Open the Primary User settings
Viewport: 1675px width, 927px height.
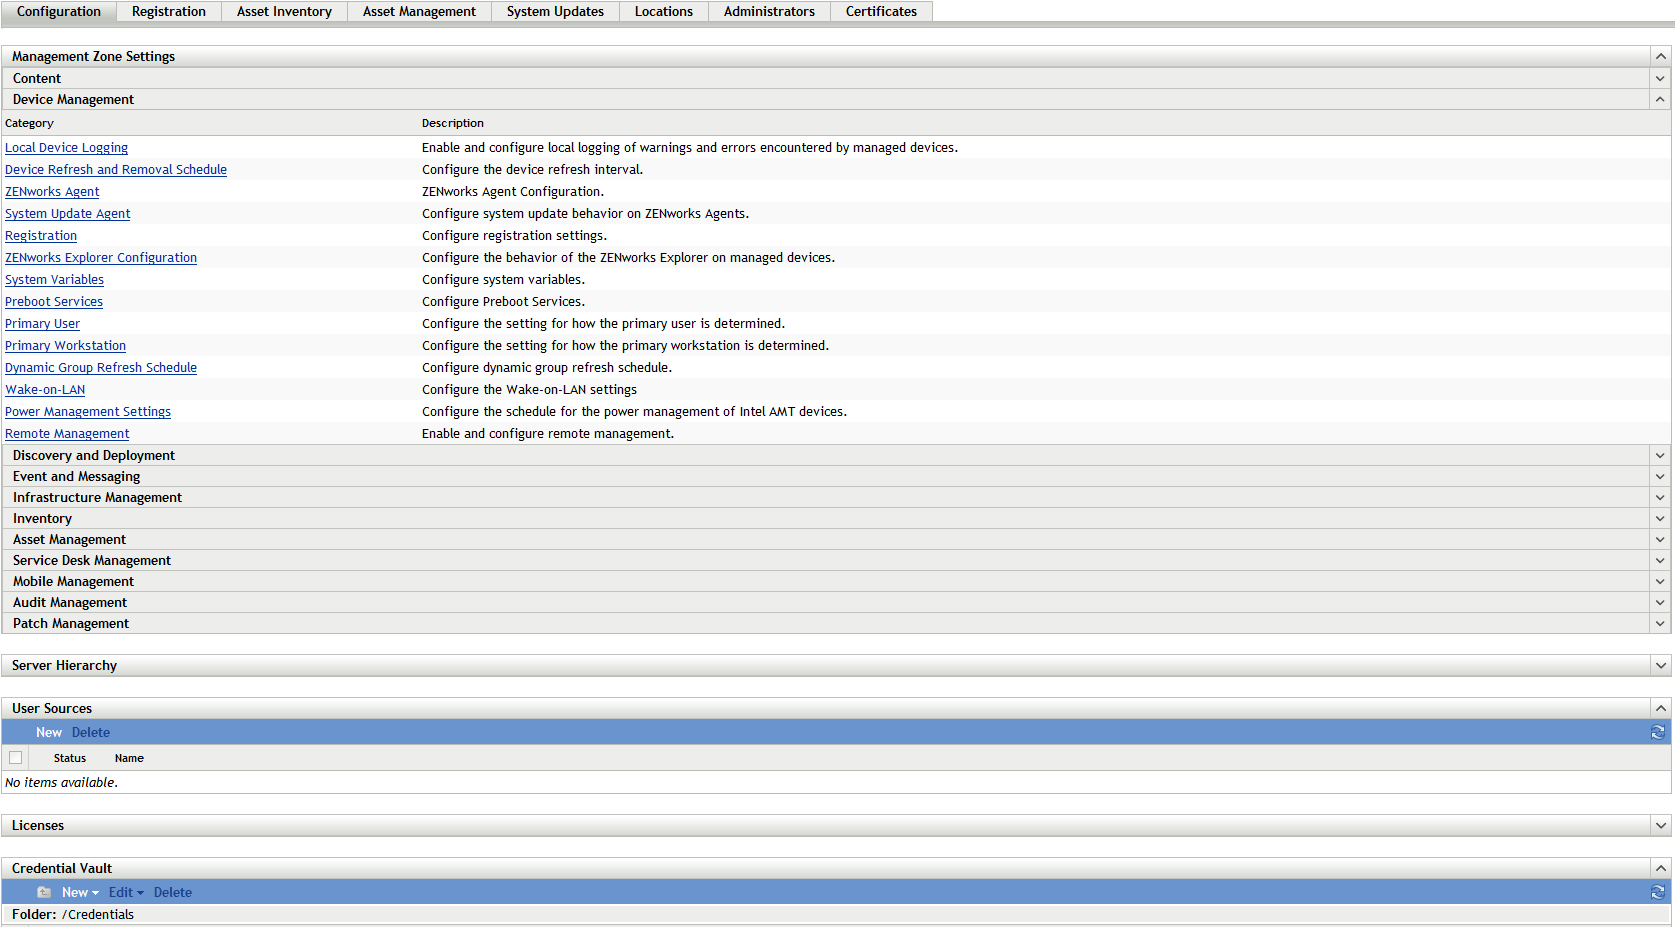tap(42, 323)
